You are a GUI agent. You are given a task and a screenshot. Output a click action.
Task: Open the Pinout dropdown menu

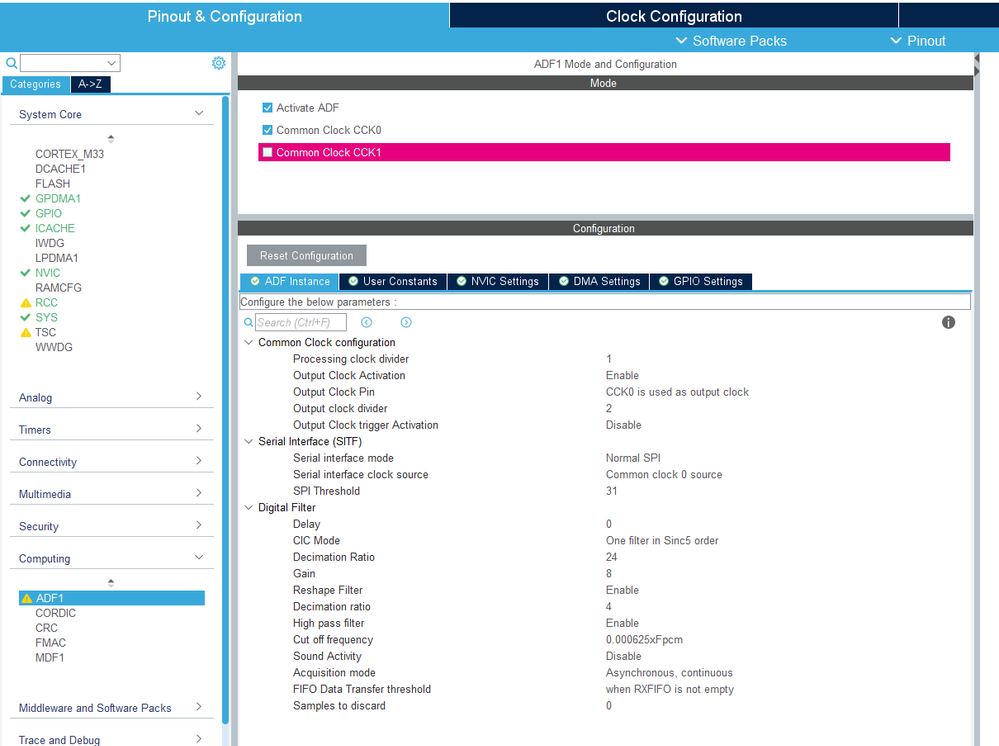click(x=917, y=41)
